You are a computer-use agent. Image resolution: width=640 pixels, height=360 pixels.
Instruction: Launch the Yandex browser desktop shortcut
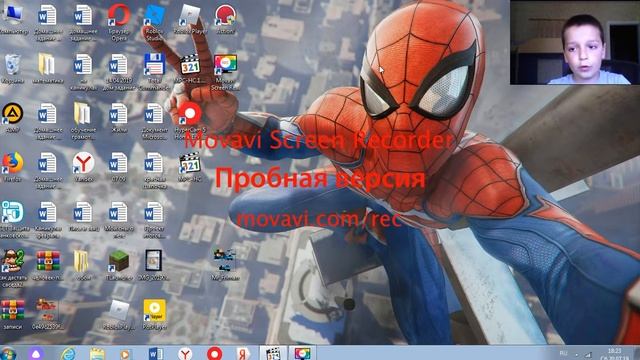[x=83, y=167]
